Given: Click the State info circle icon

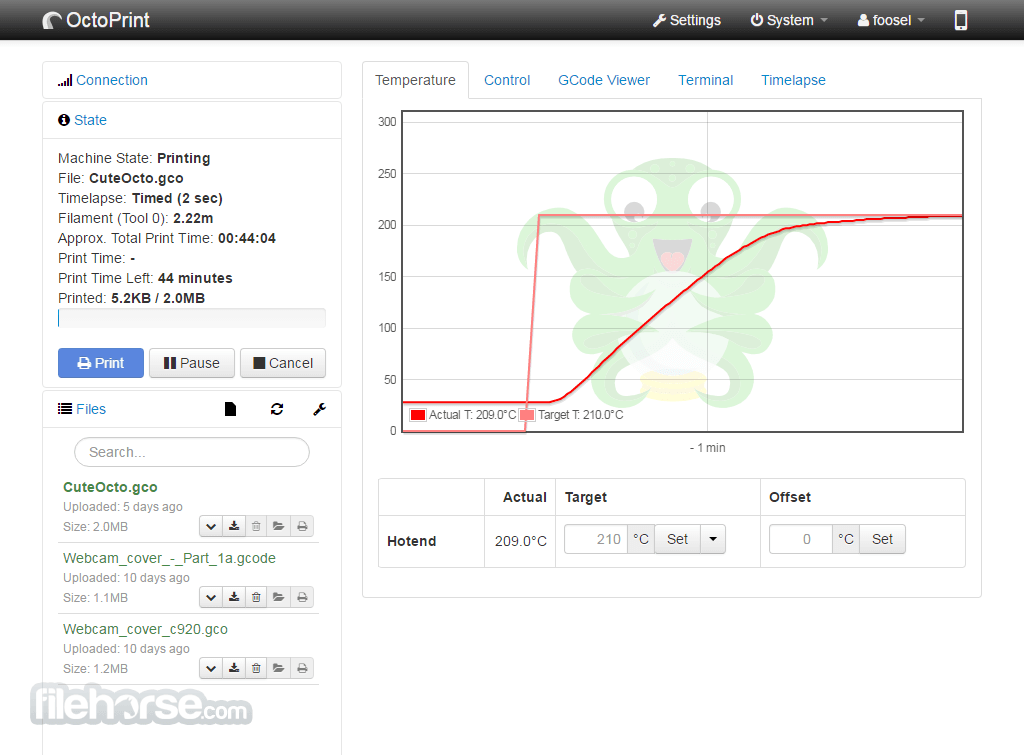Looking at the screenshot, I should (64, 120).
